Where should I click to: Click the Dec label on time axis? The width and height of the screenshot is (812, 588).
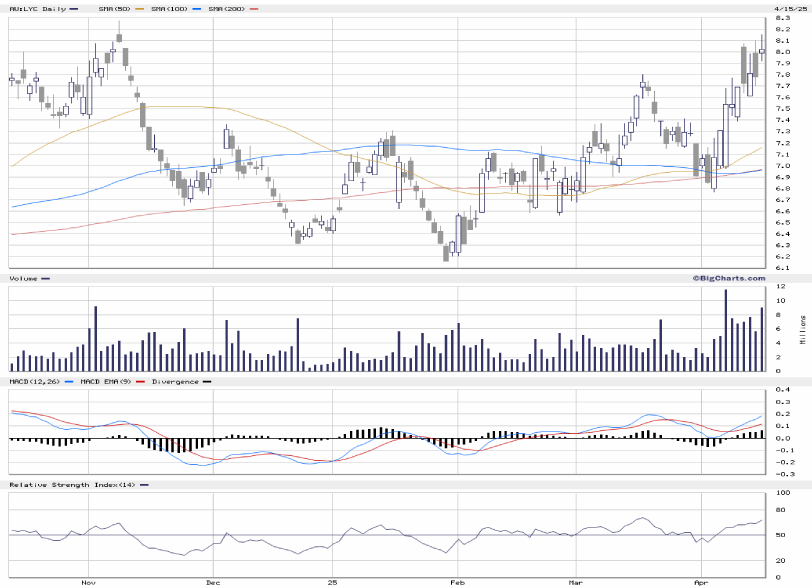coord(211,580)
